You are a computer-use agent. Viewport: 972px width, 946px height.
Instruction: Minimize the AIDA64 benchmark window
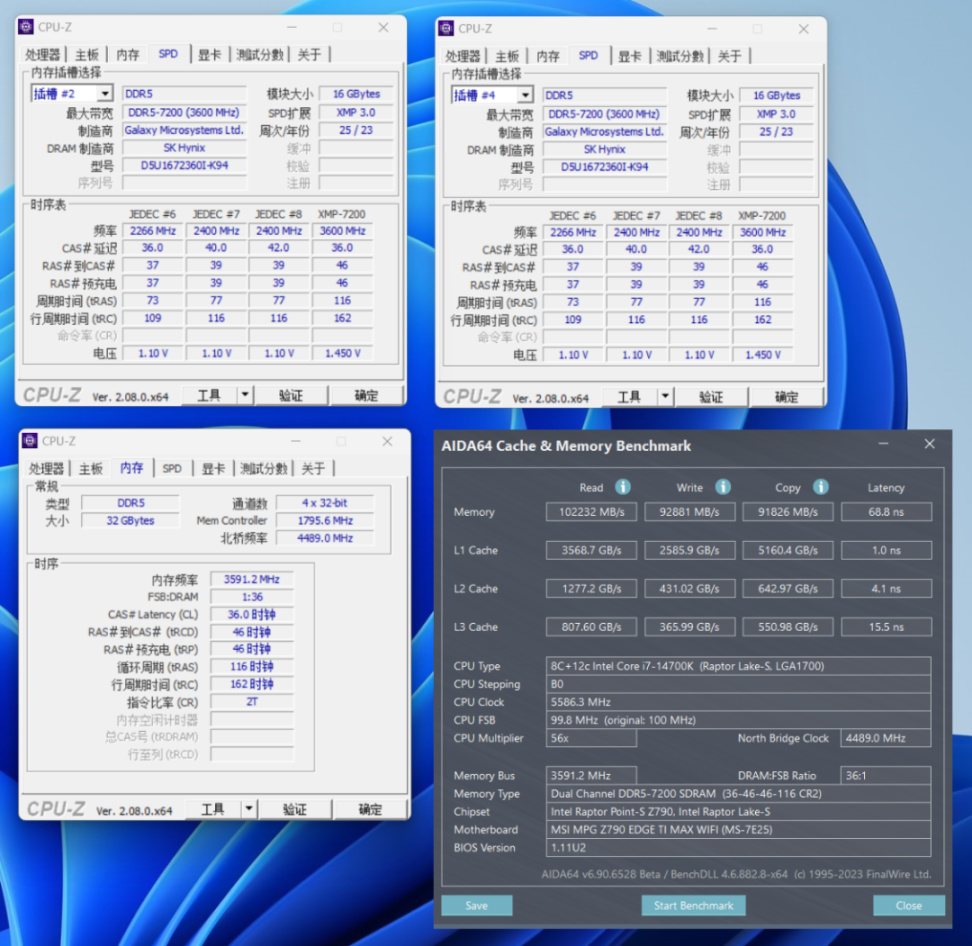coord(883,444)
